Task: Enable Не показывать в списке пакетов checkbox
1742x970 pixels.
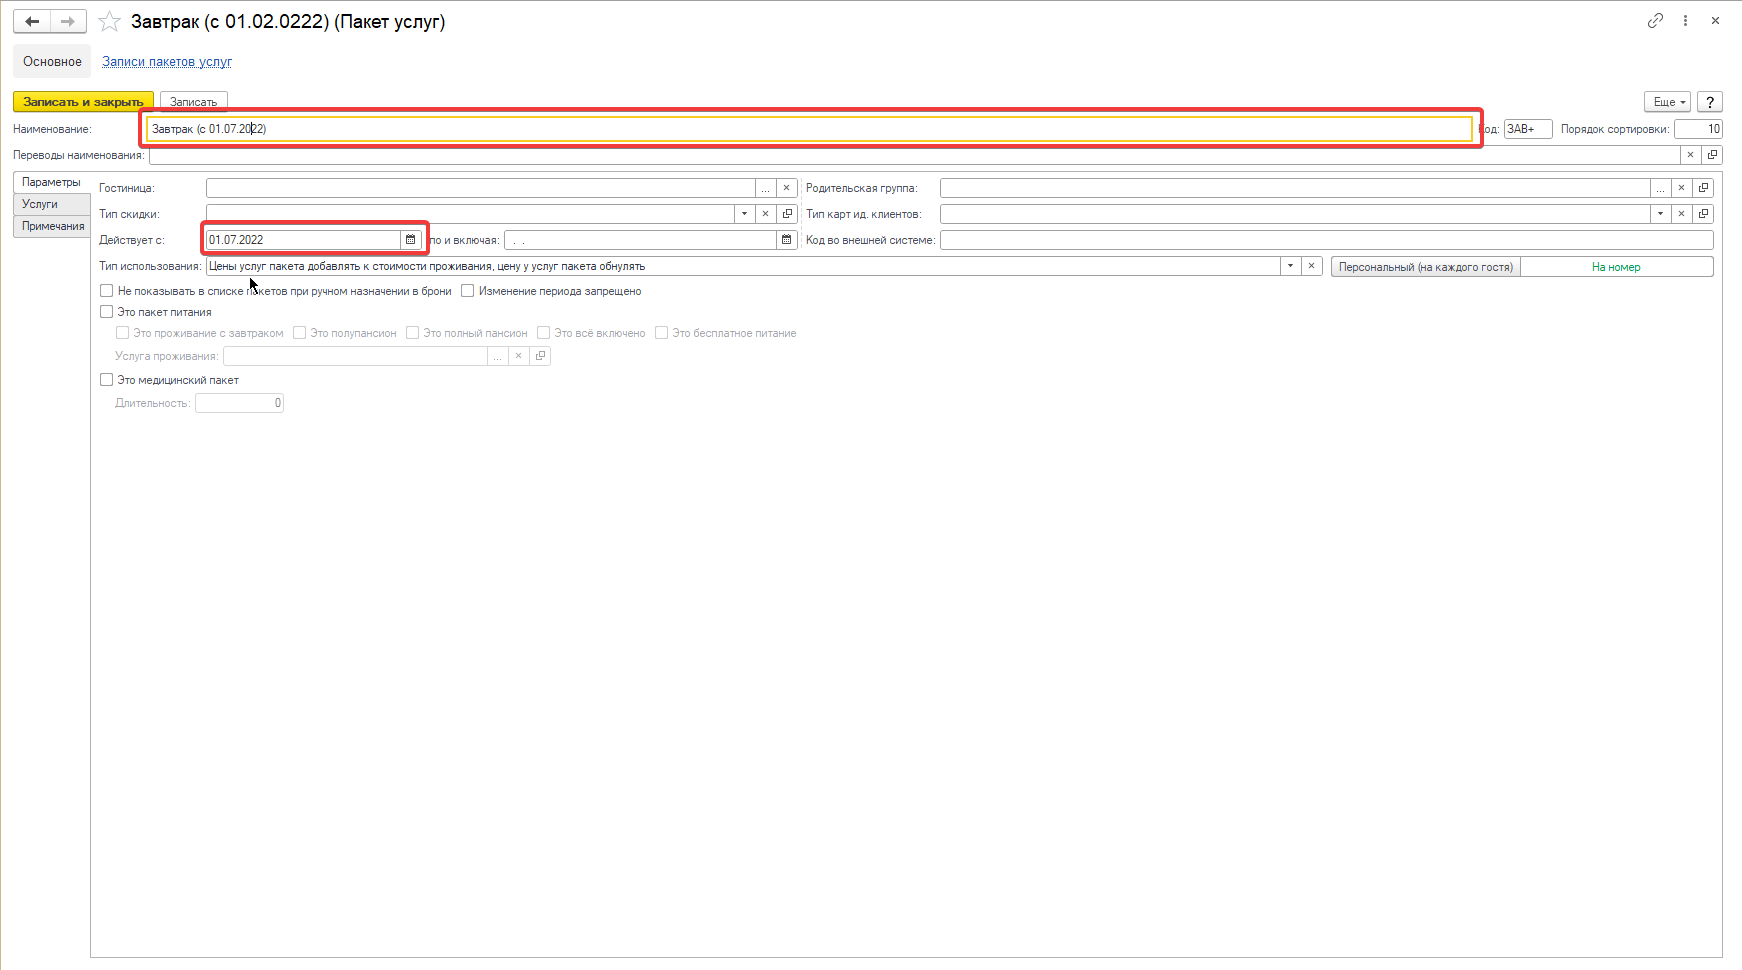Action: tap(106, 291)
